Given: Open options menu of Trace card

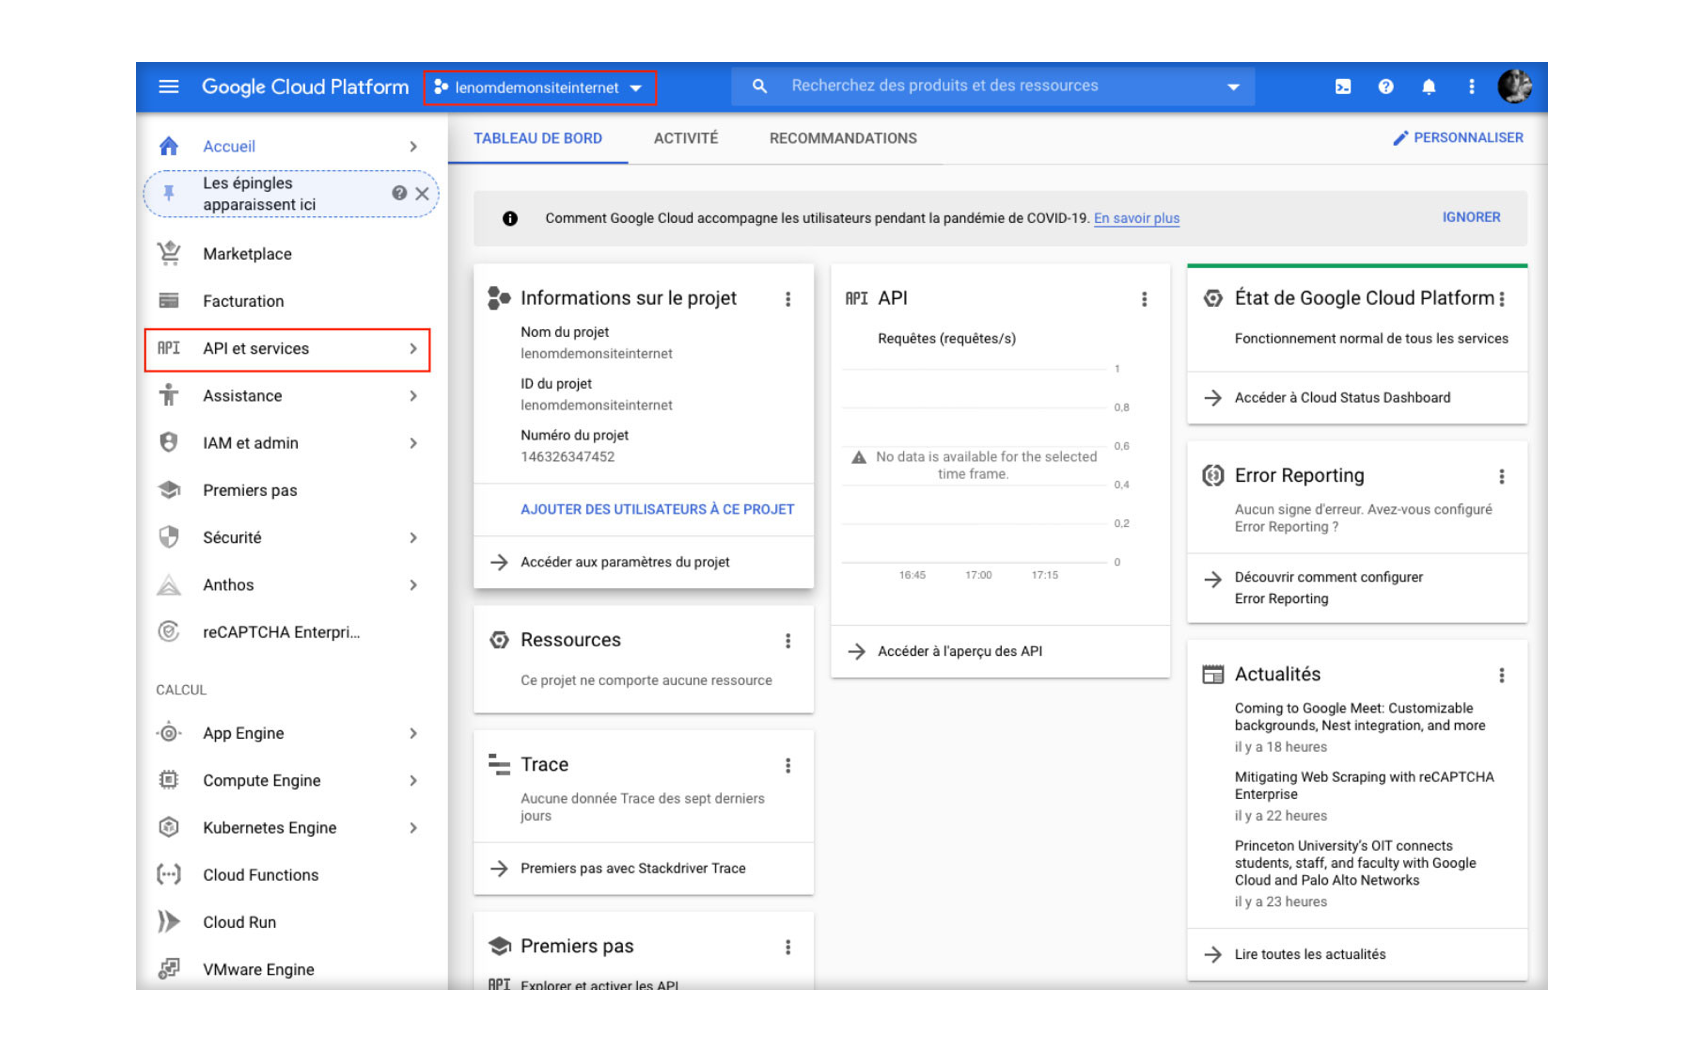Looking at the screenshot, I should (x=788, y=766).
